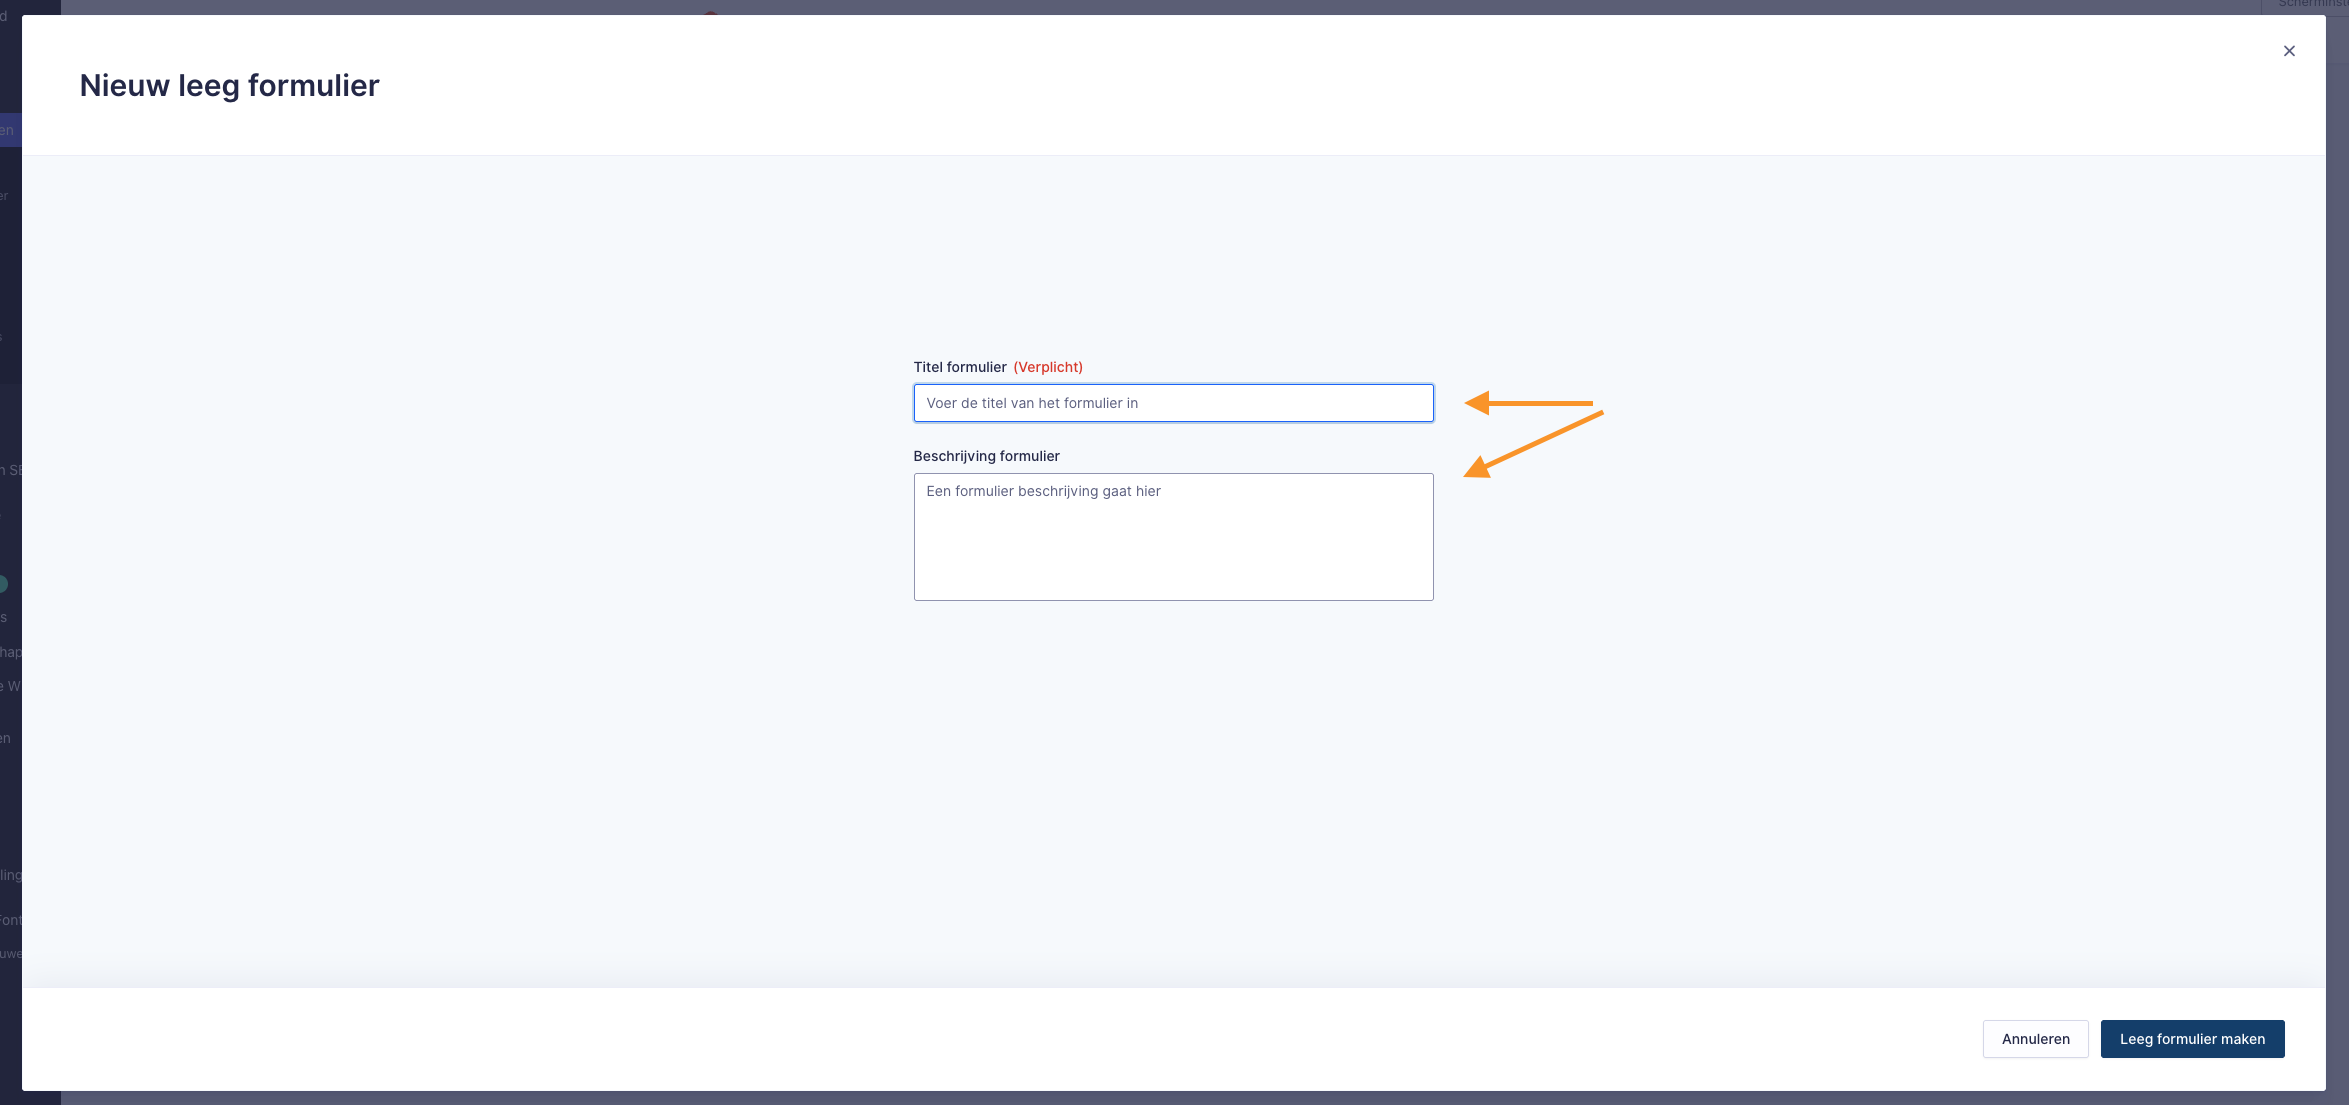
Task: Click the partially hidden 'Font' sidebar item
Action: tap(10, 920)
